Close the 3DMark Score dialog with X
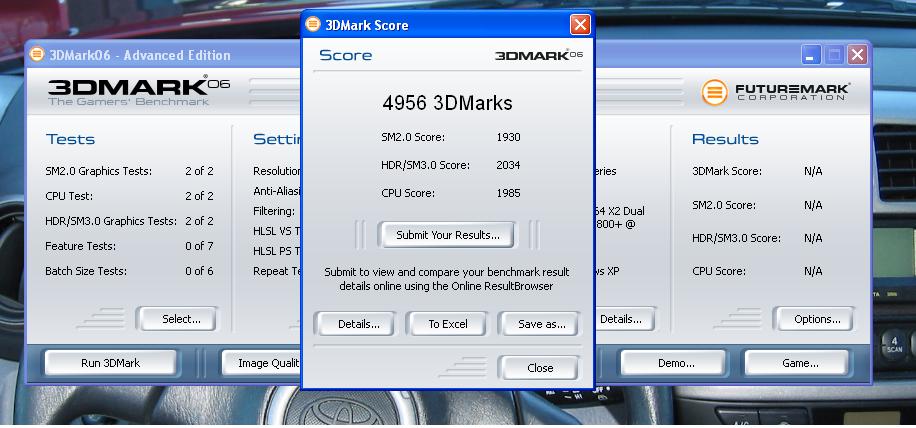This screenshot has height=428, width=916. 580,25
